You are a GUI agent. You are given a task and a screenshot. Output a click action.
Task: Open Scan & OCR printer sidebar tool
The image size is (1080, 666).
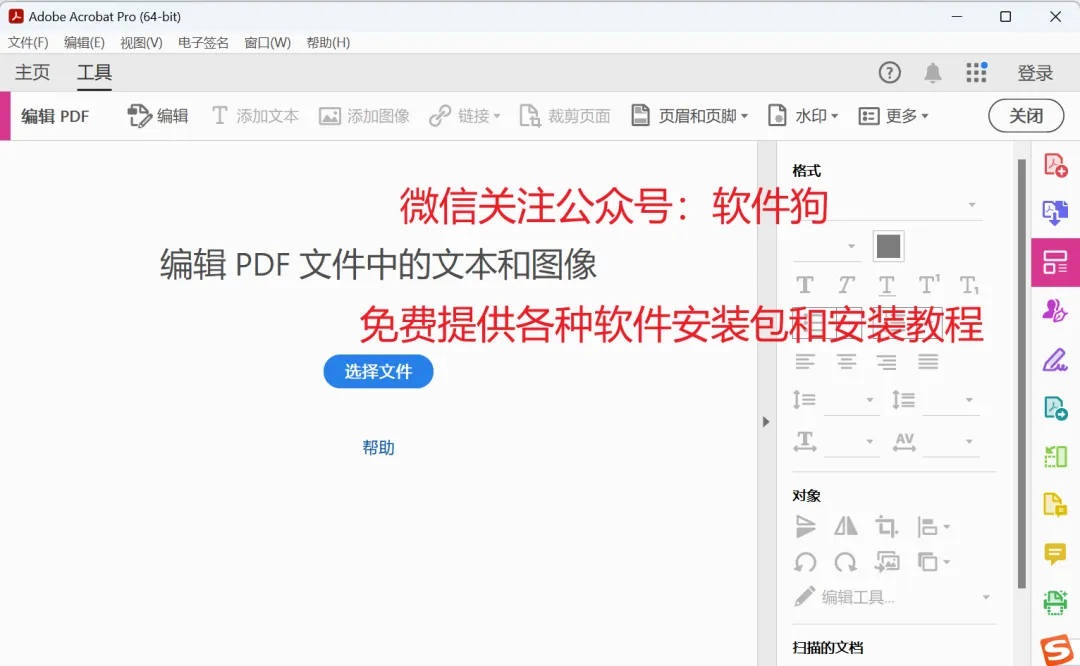pos(1055,603)
